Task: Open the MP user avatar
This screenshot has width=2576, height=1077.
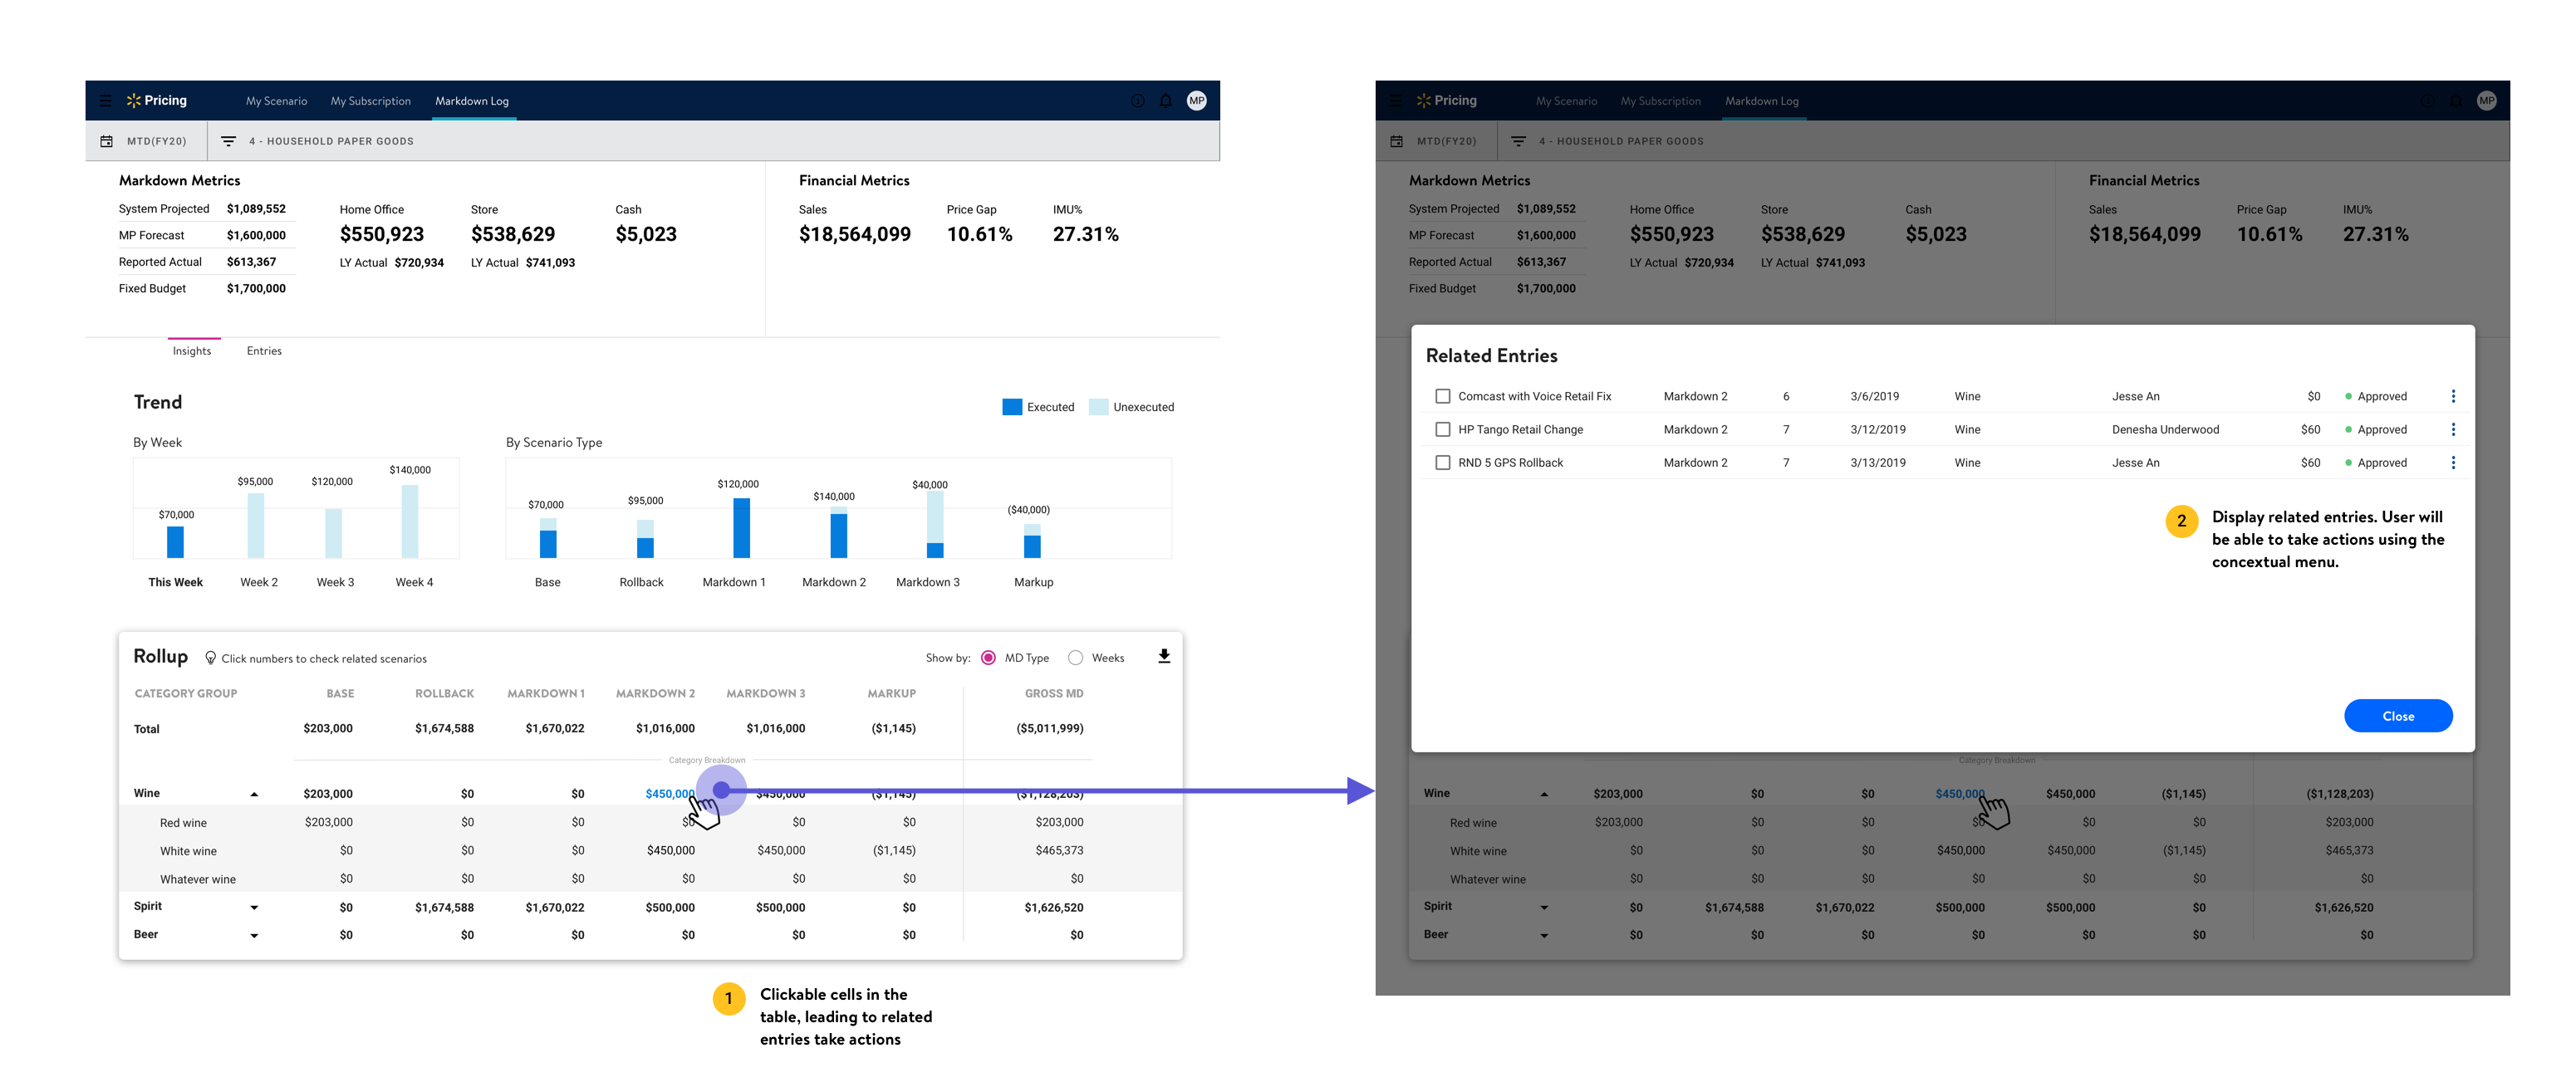Action: pyautogui.click(x=1197, y=101)
